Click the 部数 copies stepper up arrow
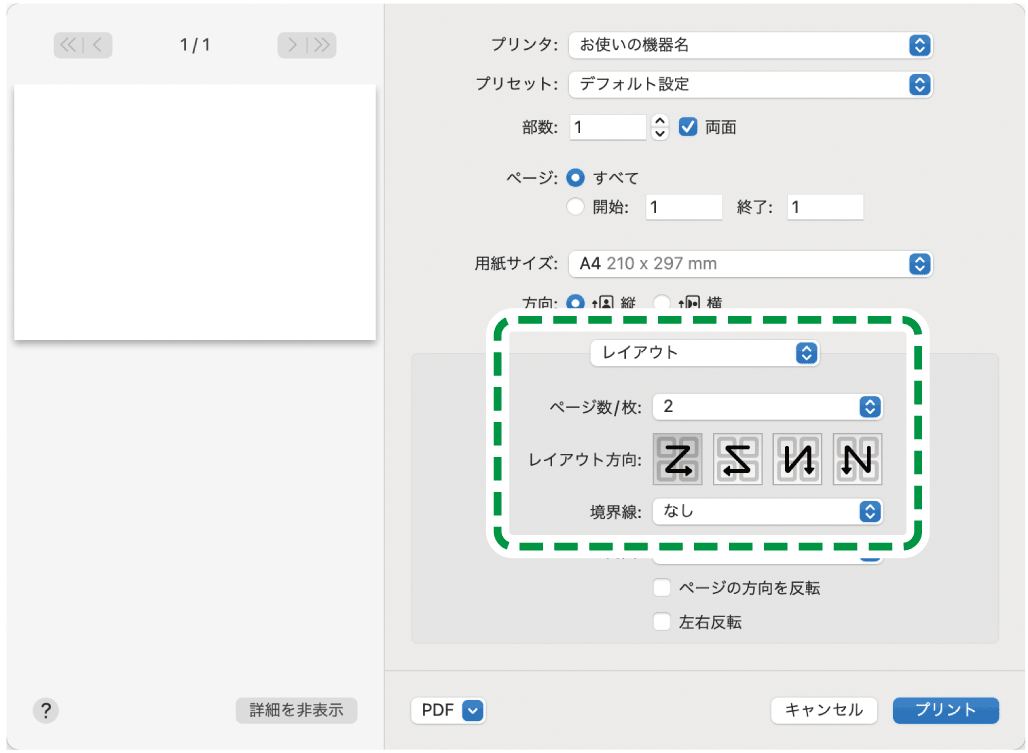 pyautogui.click(x=659, y=122)
